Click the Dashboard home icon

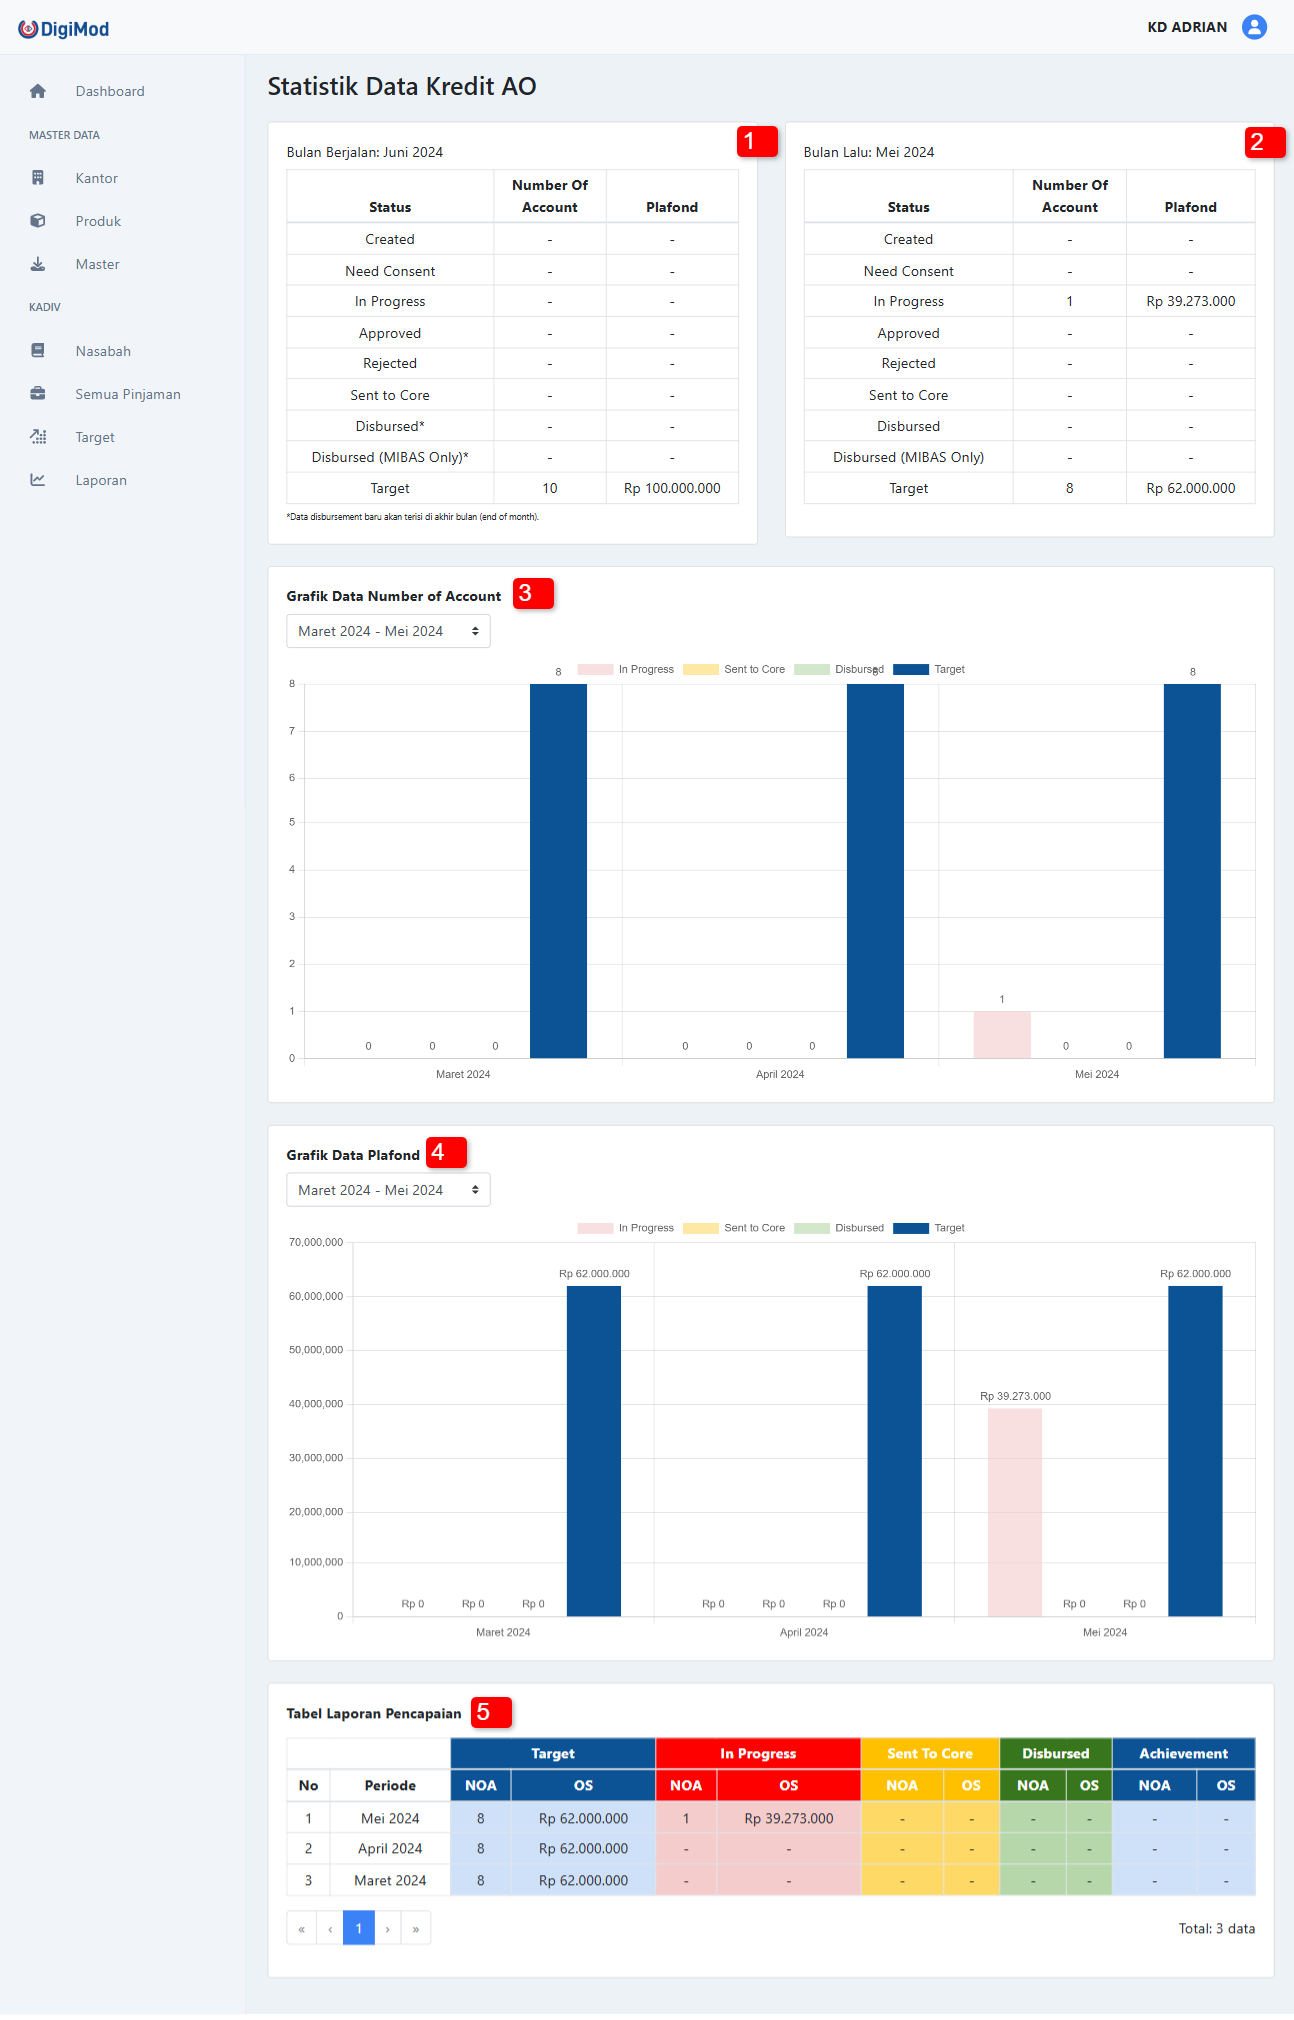(x=38, y=91)
